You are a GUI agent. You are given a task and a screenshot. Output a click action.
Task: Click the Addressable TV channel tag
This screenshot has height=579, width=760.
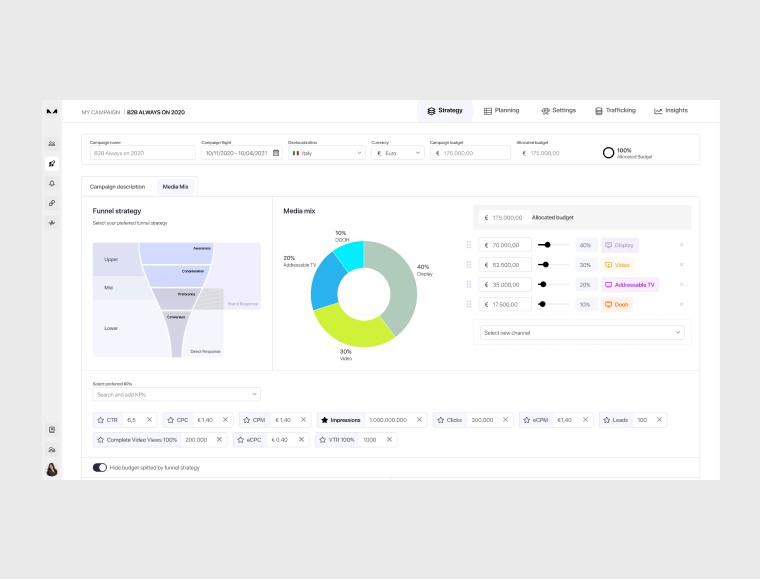click(630, 284)
